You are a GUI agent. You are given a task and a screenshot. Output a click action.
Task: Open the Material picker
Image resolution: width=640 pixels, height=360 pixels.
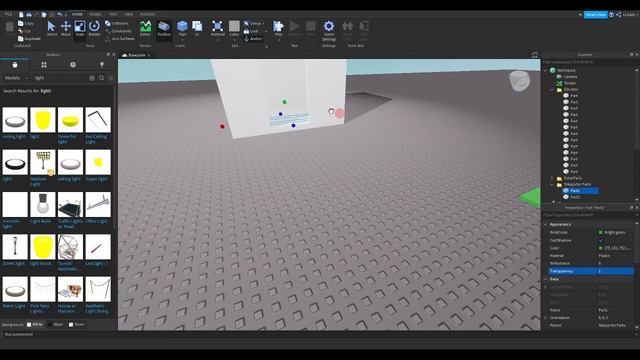point(218,29)
